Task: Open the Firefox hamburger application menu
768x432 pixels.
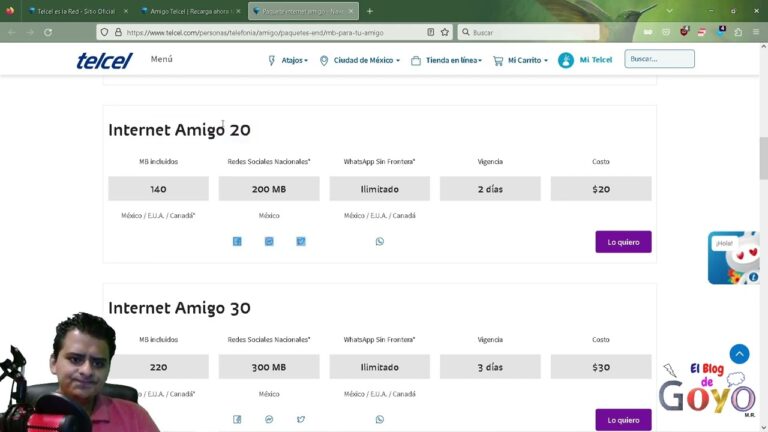Action: 756,32
